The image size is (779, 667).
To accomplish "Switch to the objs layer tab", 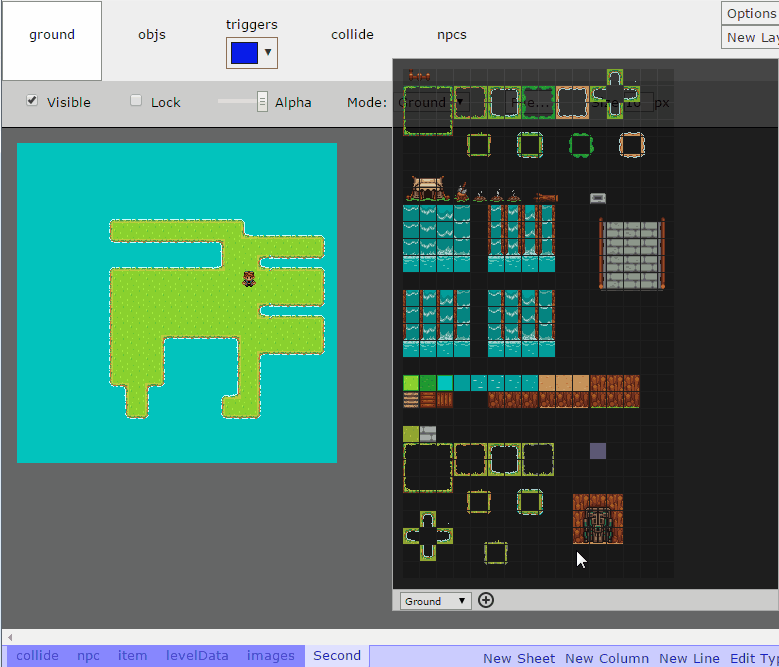I will [152, 35].
